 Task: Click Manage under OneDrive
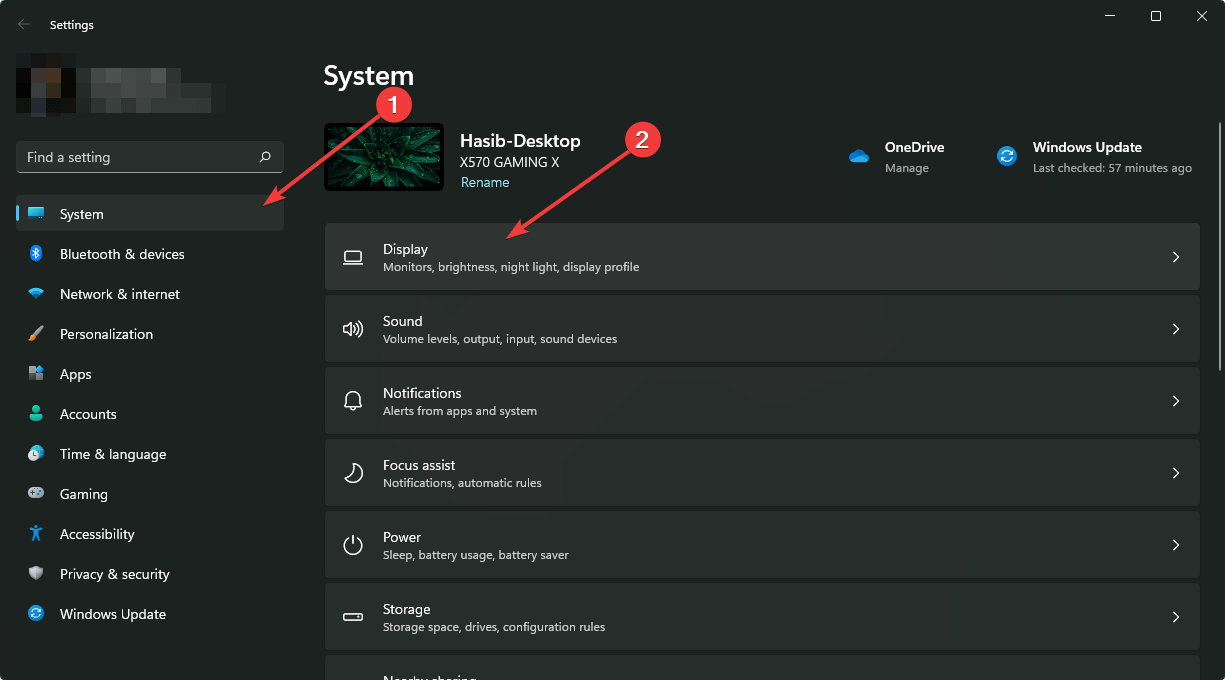pos(907,168)
